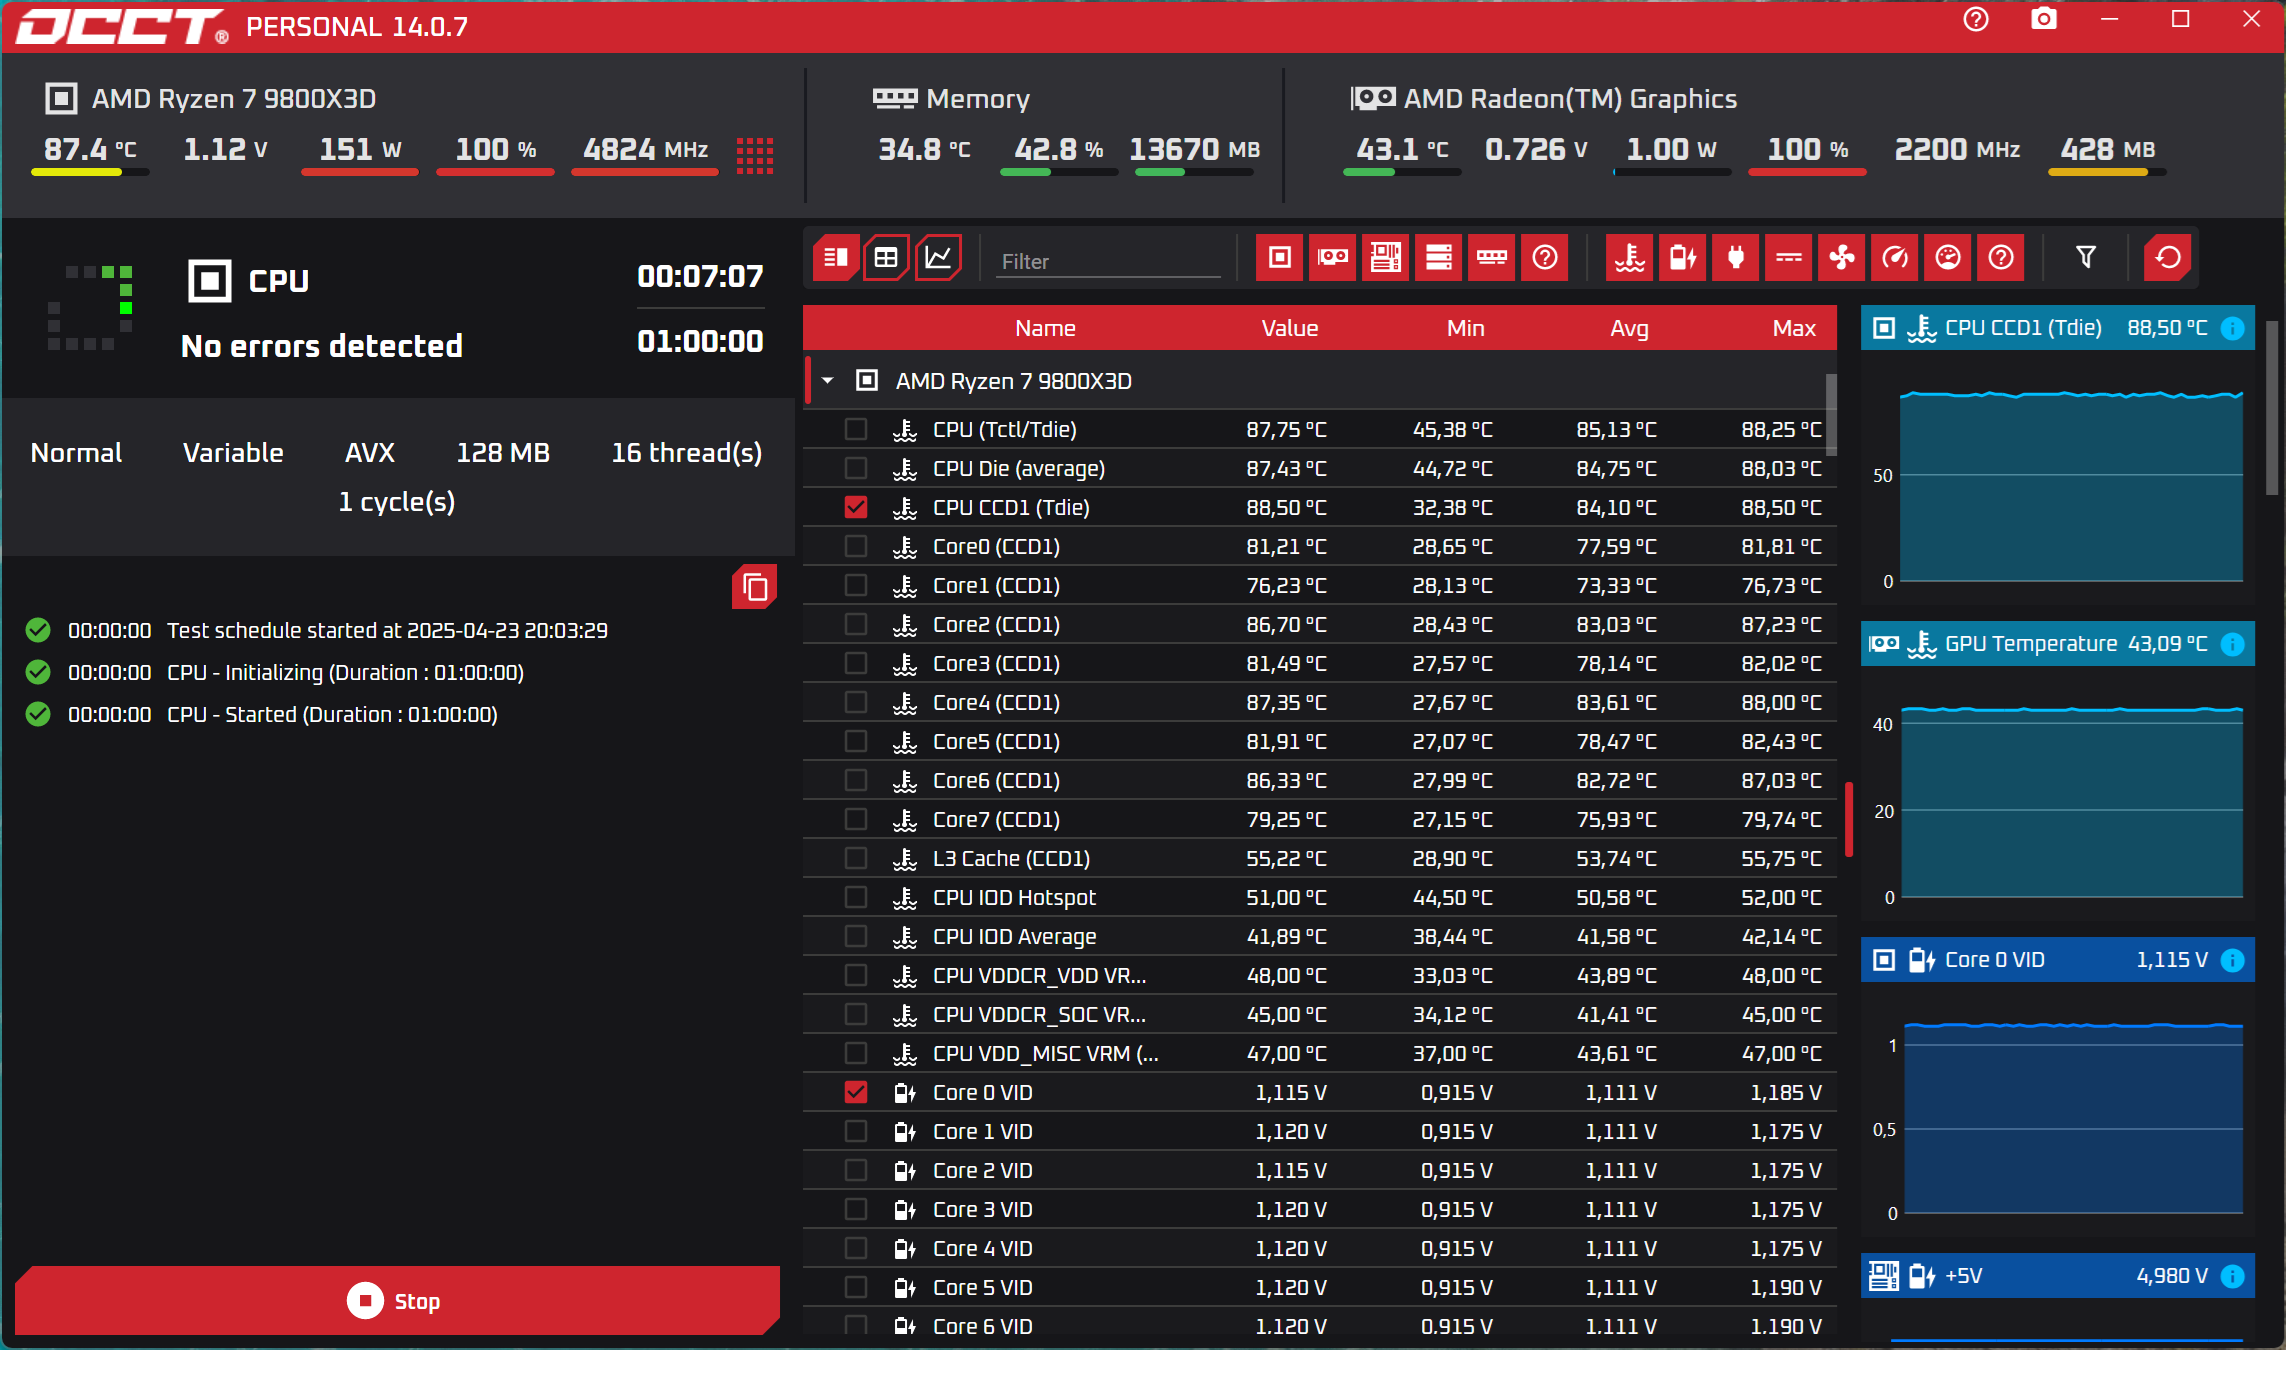This screenshot has width=2286, height=1396.
Task: Stop the running CPU test
Action: point(397,1301)
